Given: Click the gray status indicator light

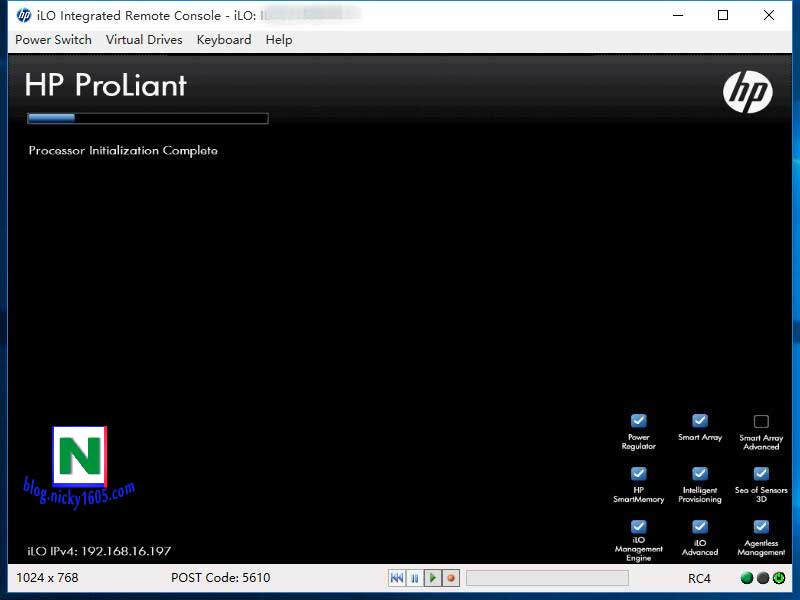Looking at the screenshot, I should click(763, 578).
